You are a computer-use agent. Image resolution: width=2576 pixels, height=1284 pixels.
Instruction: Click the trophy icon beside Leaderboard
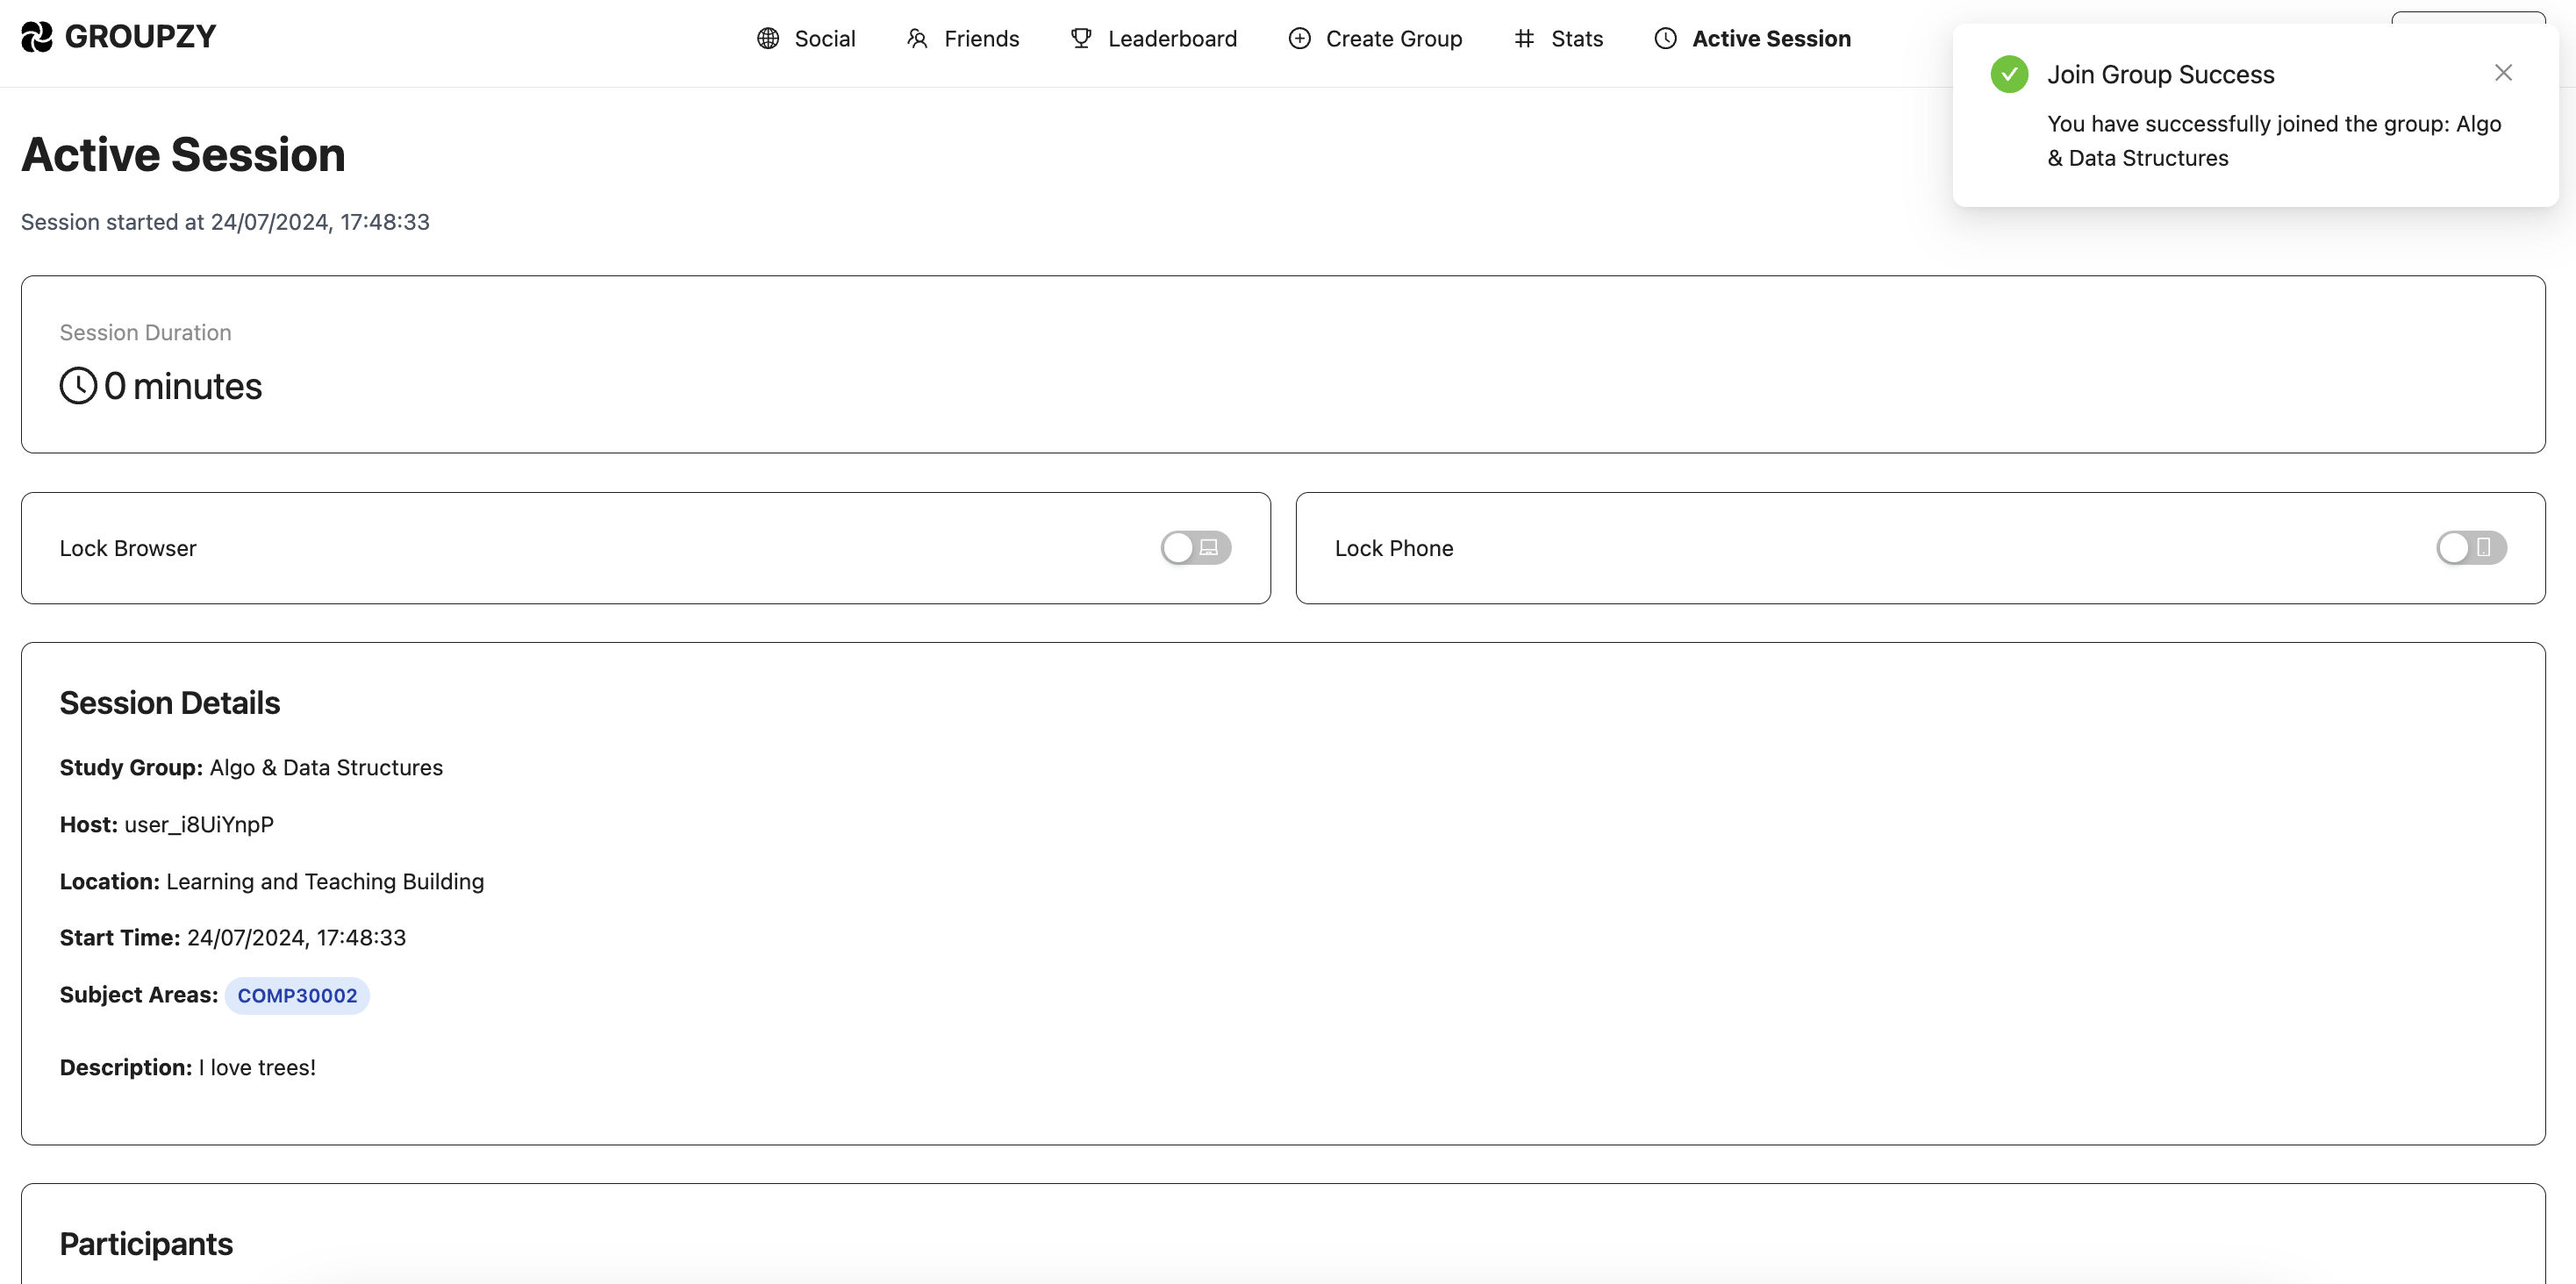1080,39
